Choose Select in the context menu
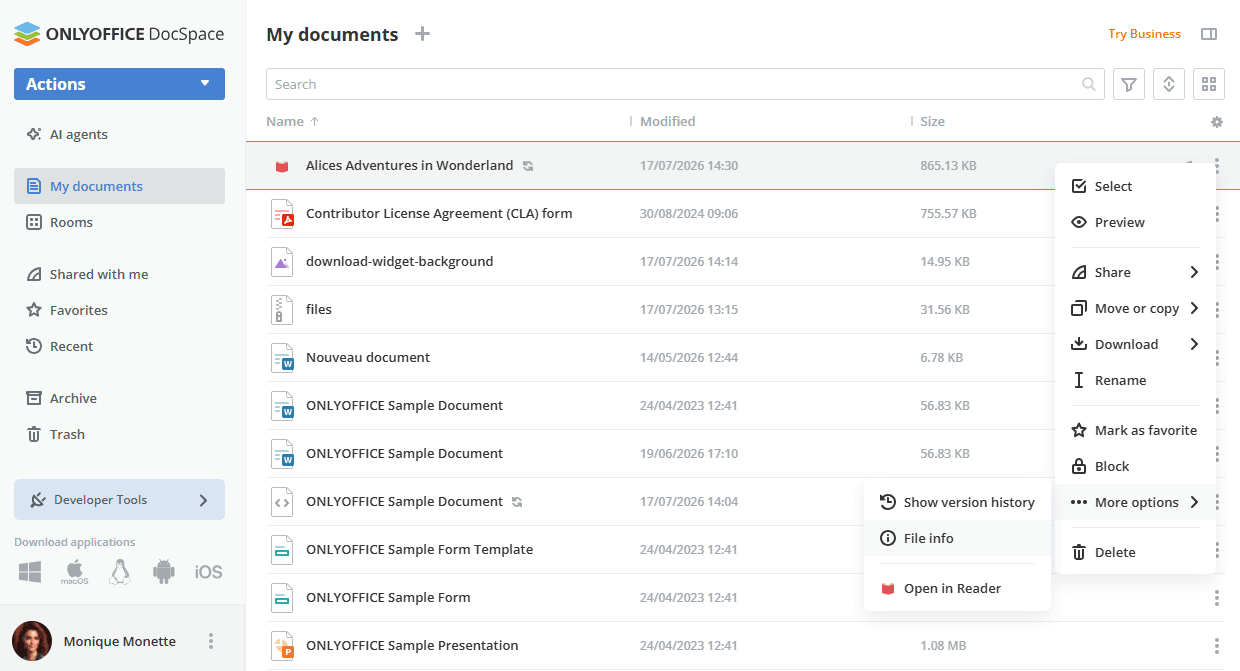 [1135, 186]
